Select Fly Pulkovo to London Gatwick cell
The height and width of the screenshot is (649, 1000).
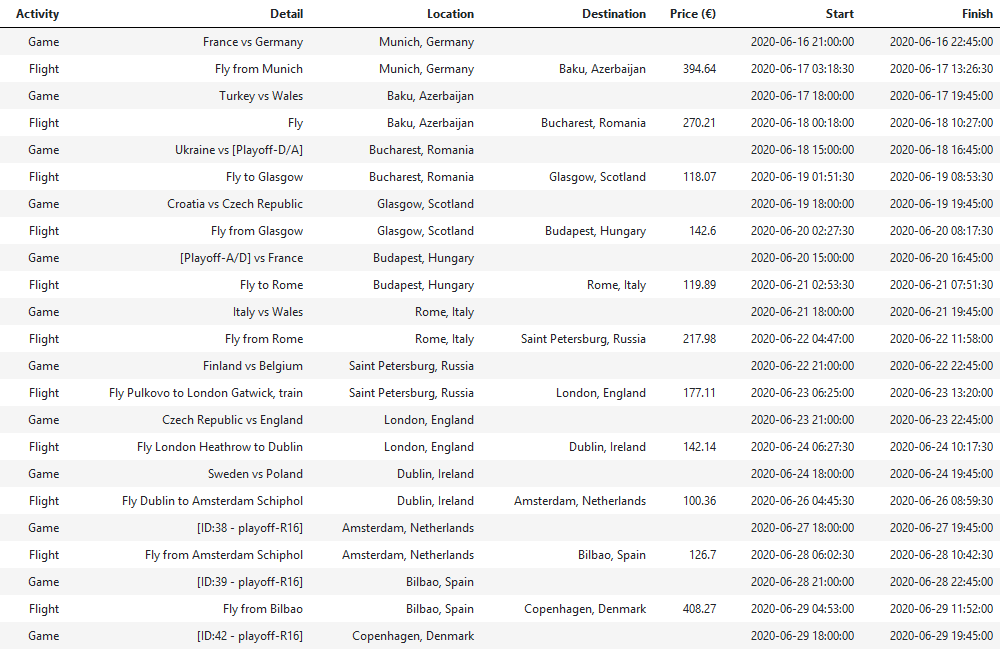(205, 393)
